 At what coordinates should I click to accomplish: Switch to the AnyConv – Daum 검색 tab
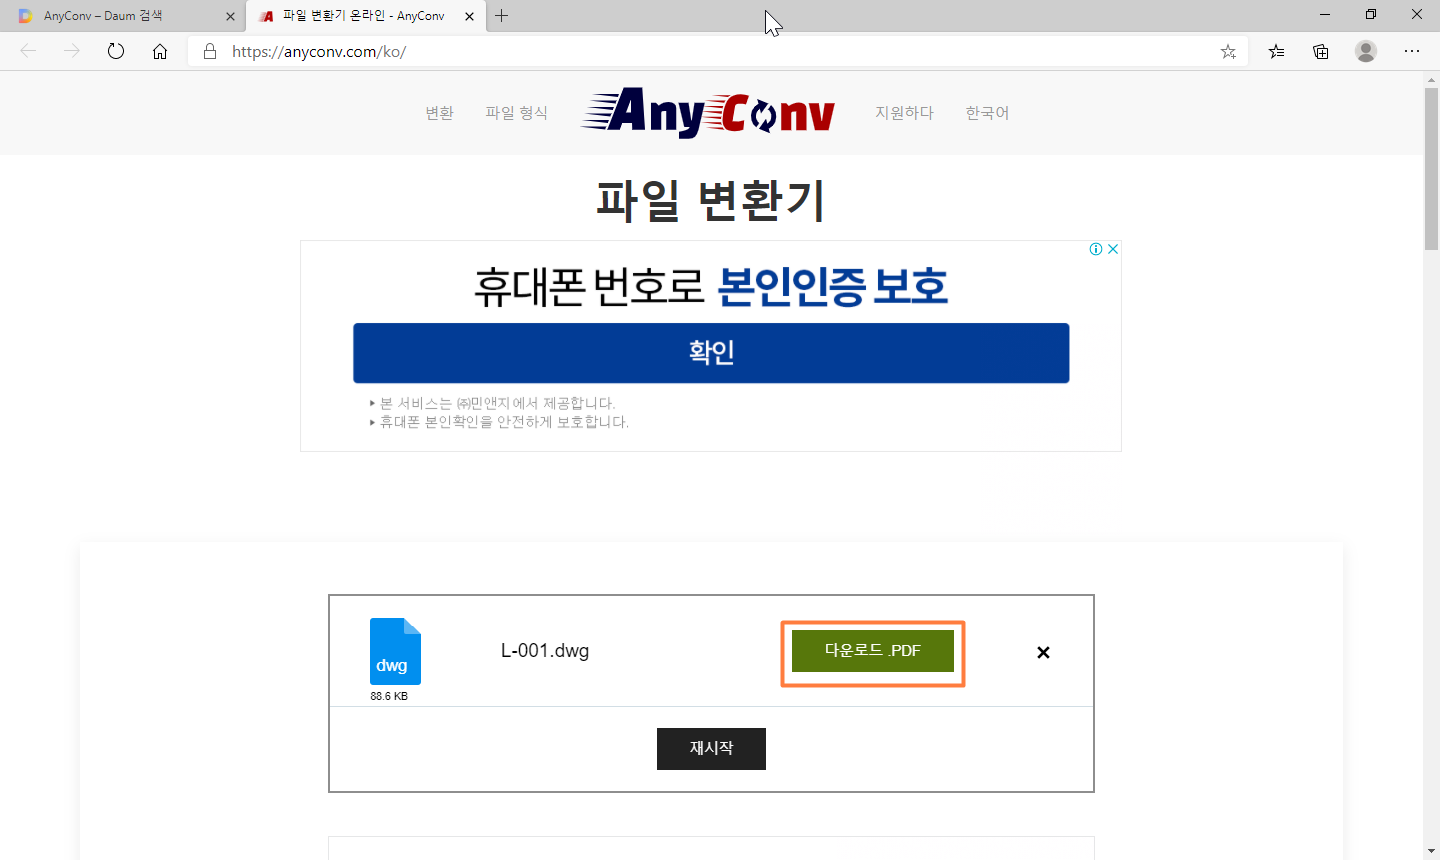coord(123,16)
